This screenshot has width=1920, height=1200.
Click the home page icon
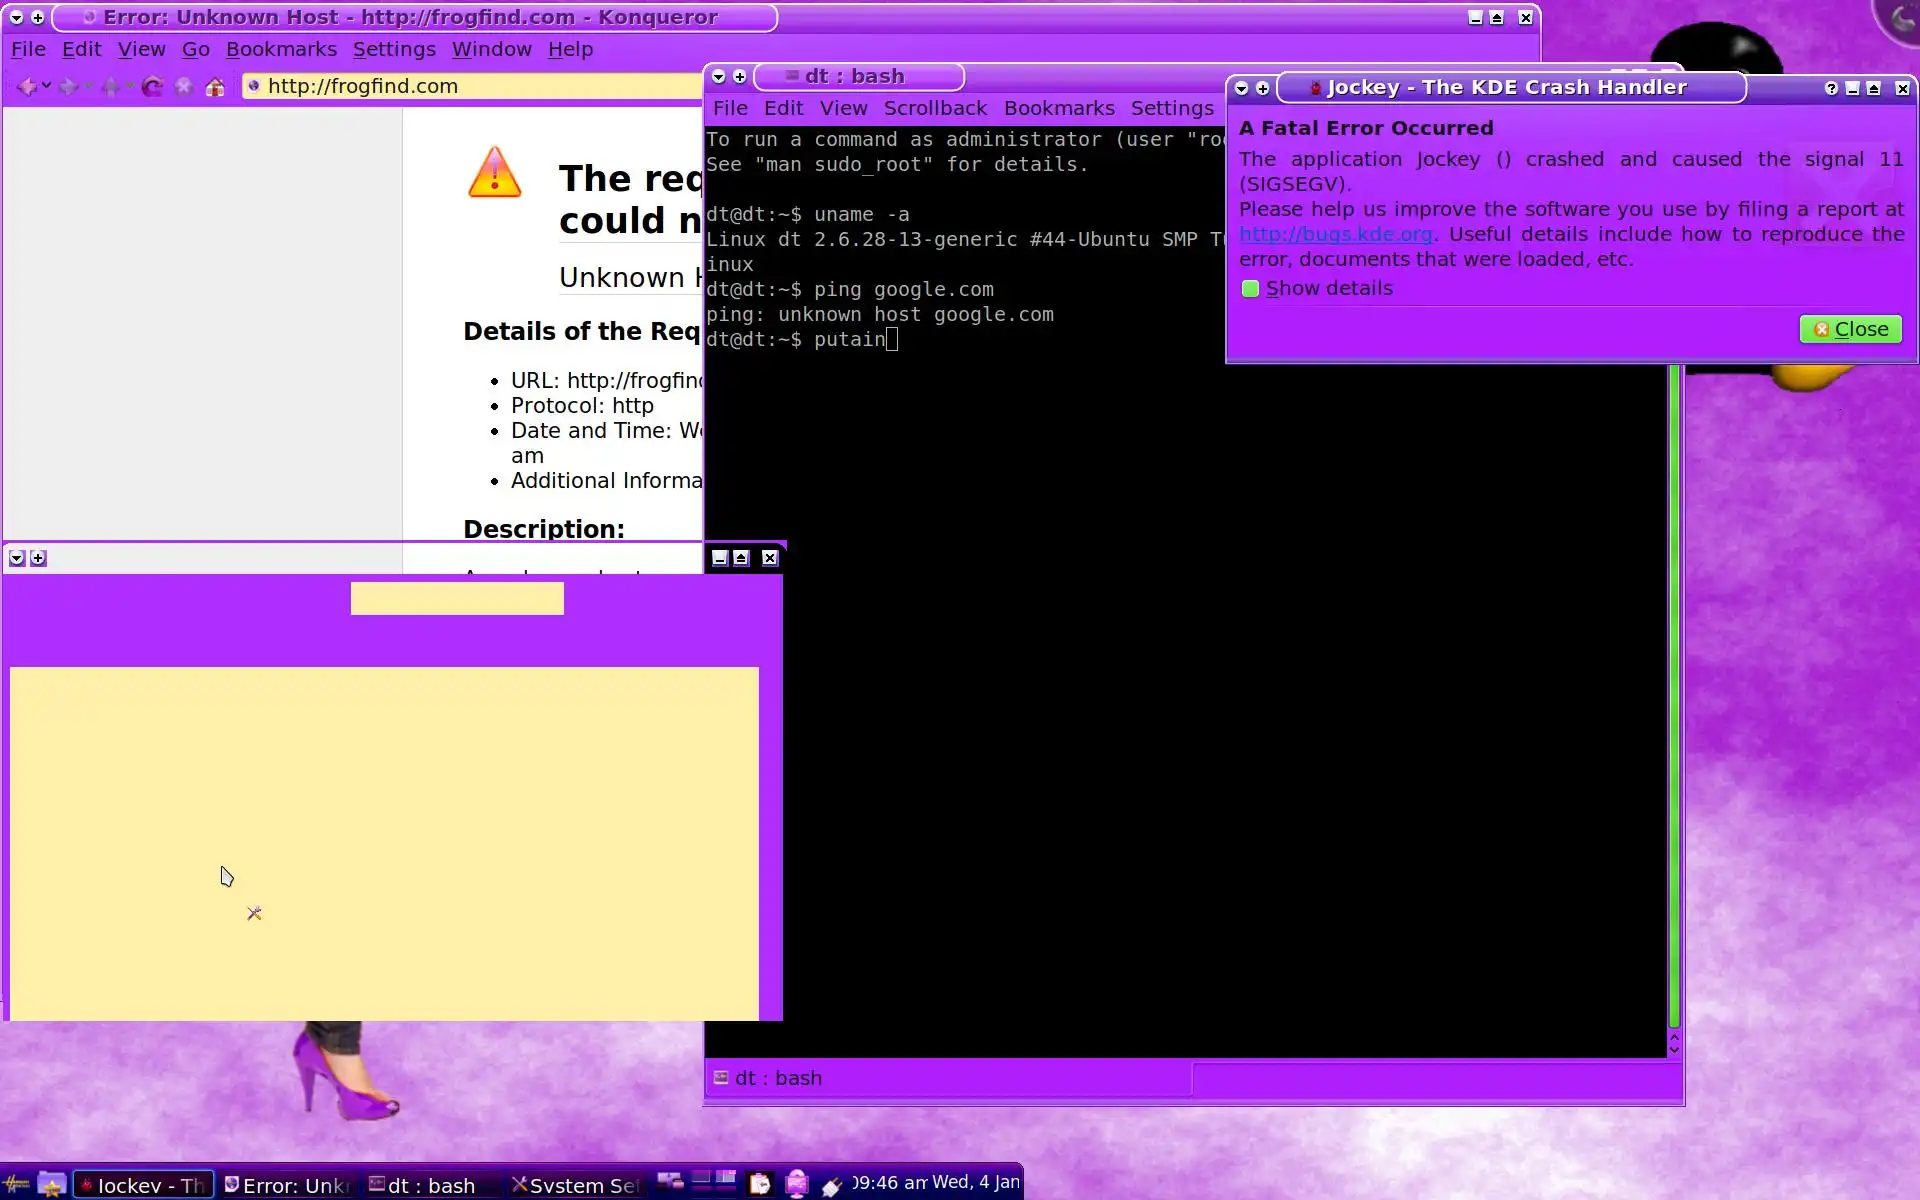215,87
